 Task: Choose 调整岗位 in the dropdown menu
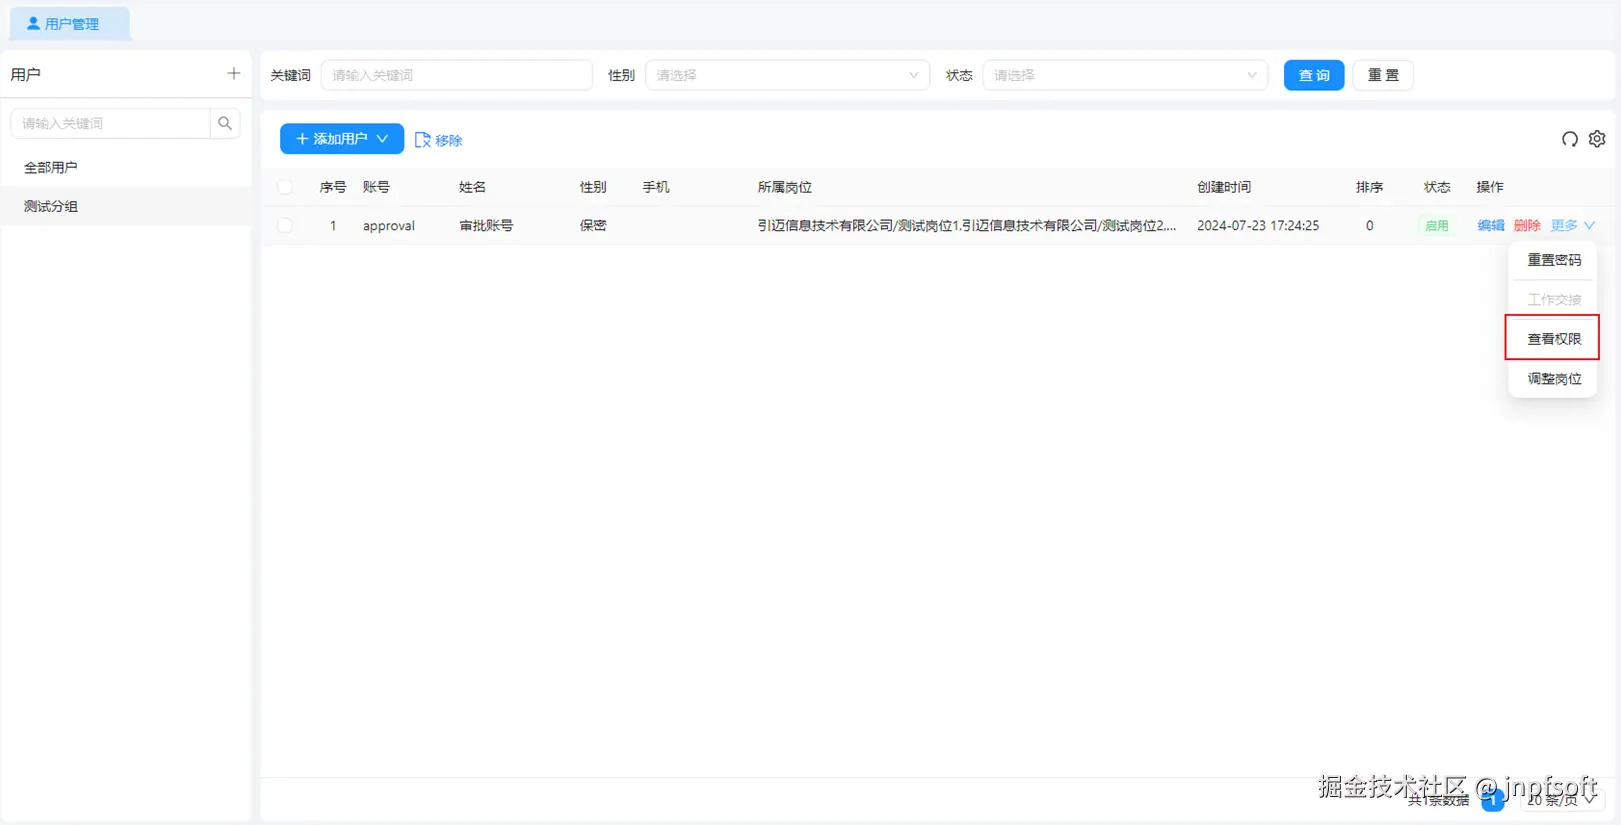(x=1554, y=379)
